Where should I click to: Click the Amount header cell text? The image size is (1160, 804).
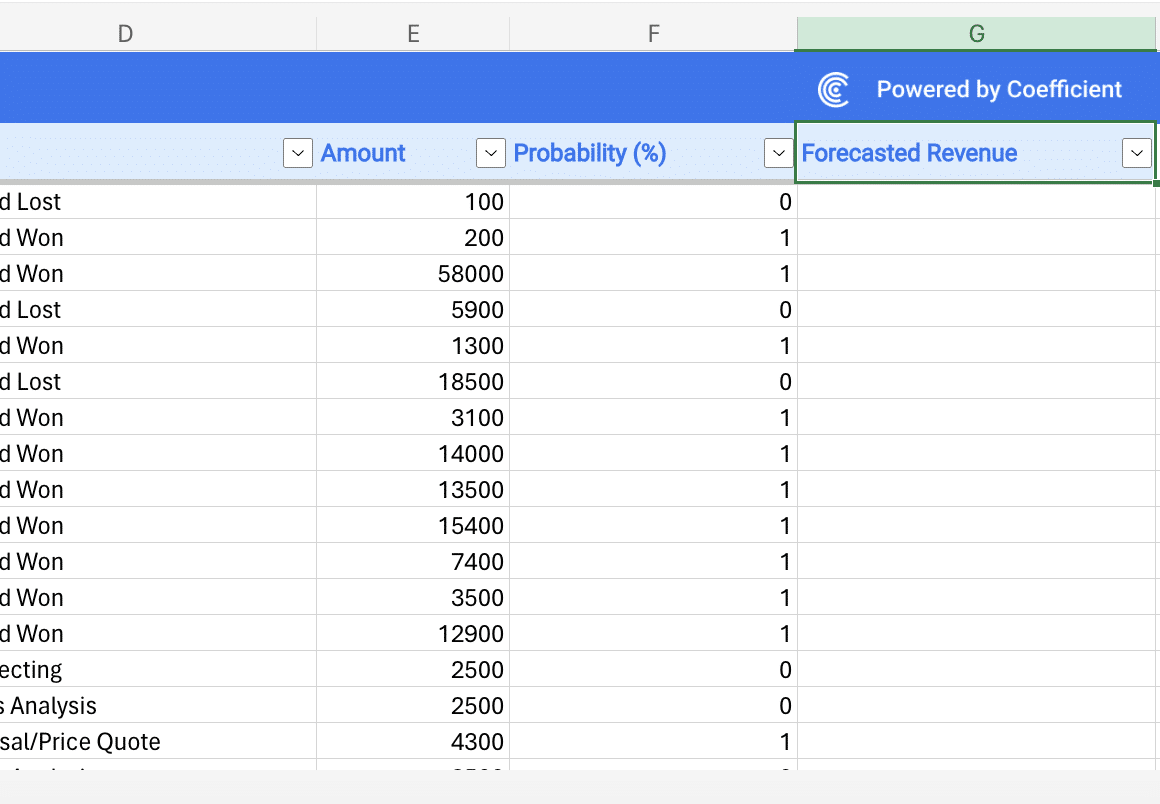tap(363, 153)
